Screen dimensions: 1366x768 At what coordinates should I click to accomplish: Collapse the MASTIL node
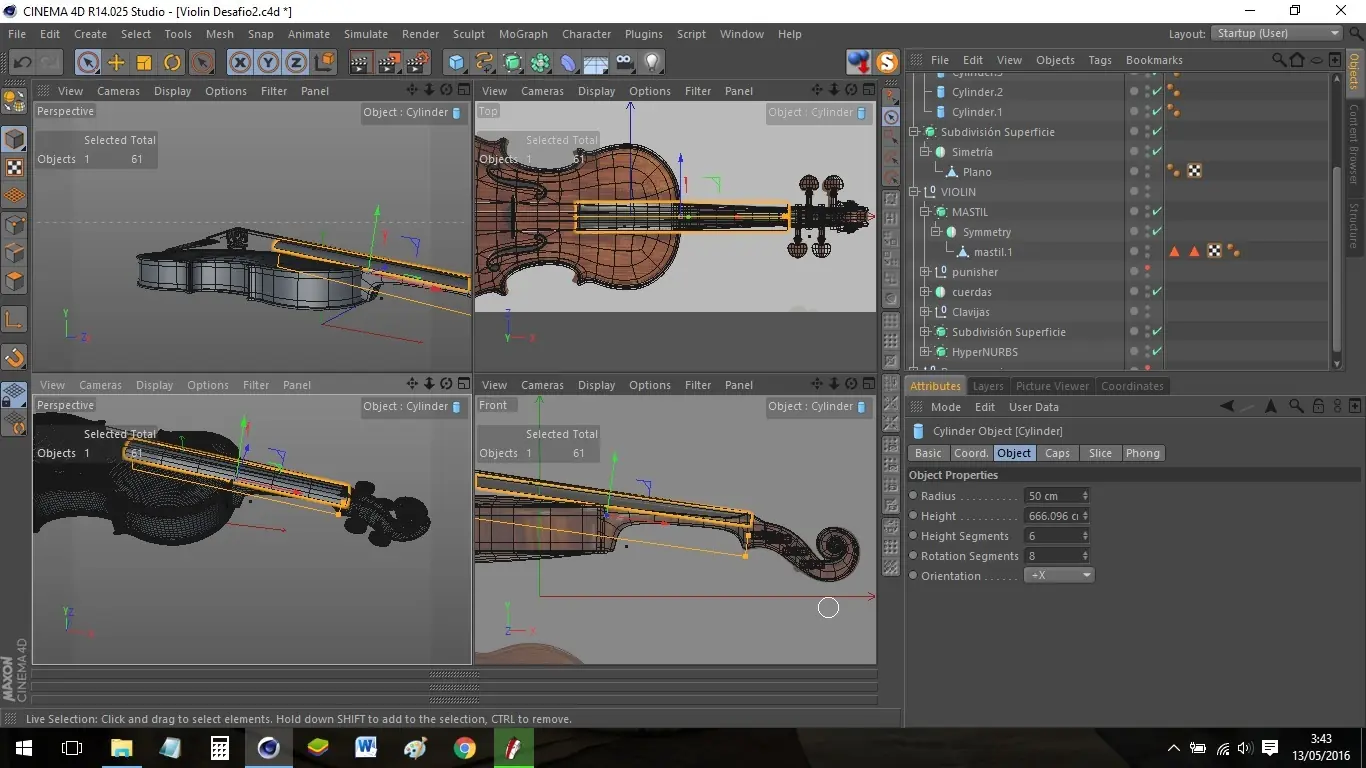[x=925, y=212]
